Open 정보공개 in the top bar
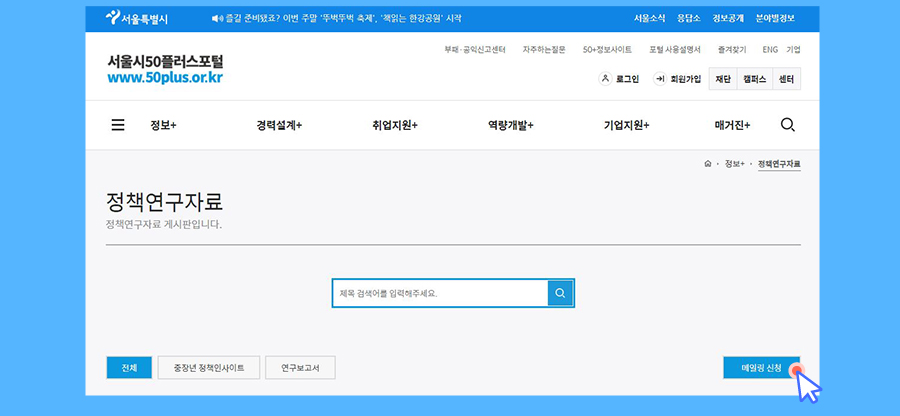 (x=728, y=18)
